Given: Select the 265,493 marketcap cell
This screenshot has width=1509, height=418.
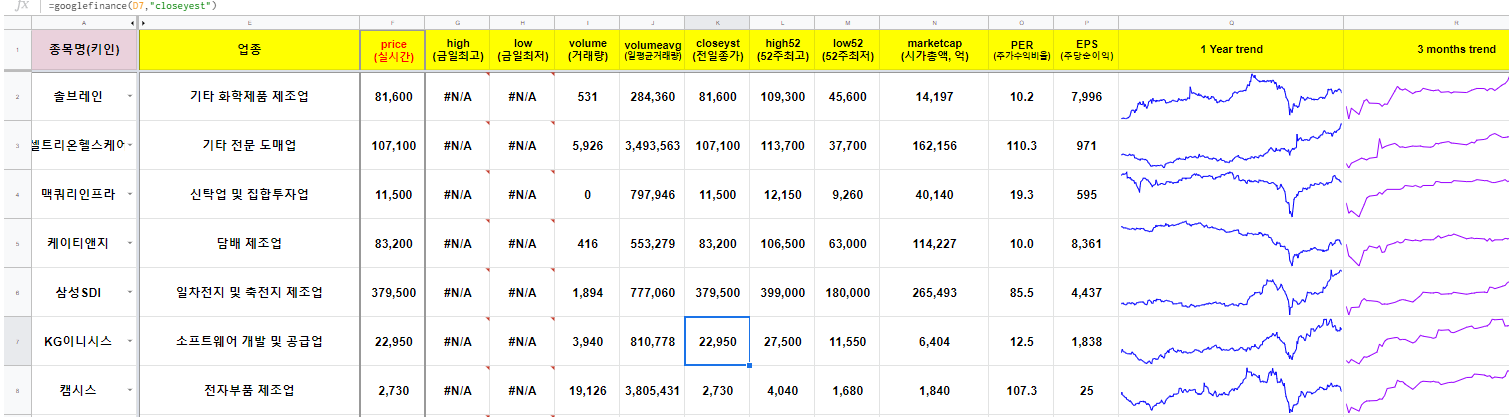Looking at the screenshot, I should pos(934,293).
